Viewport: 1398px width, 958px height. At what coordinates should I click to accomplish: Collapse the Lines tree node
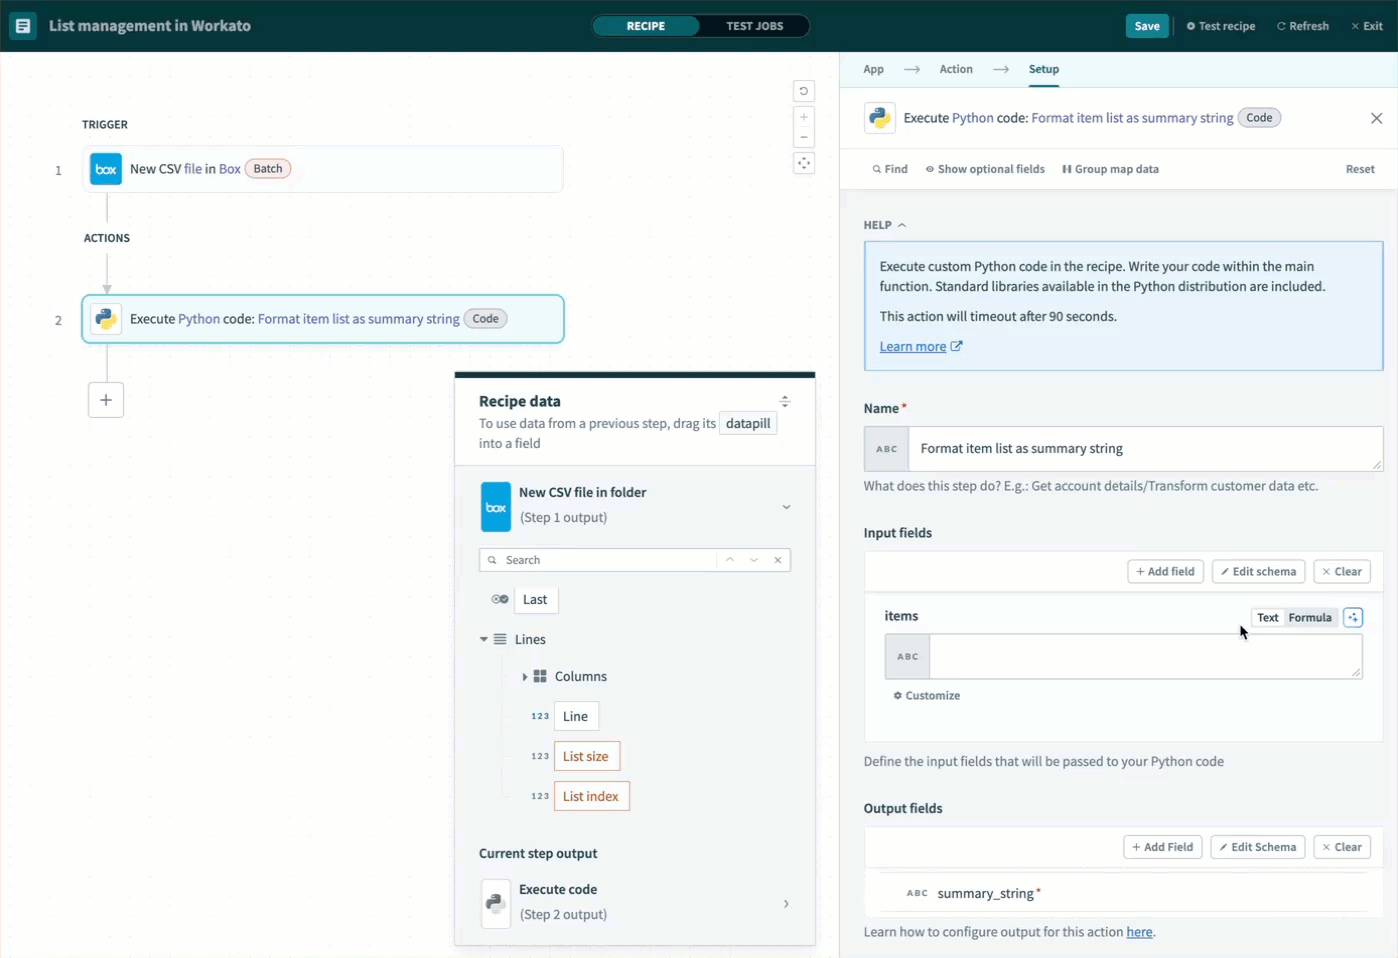click(484, 639)
